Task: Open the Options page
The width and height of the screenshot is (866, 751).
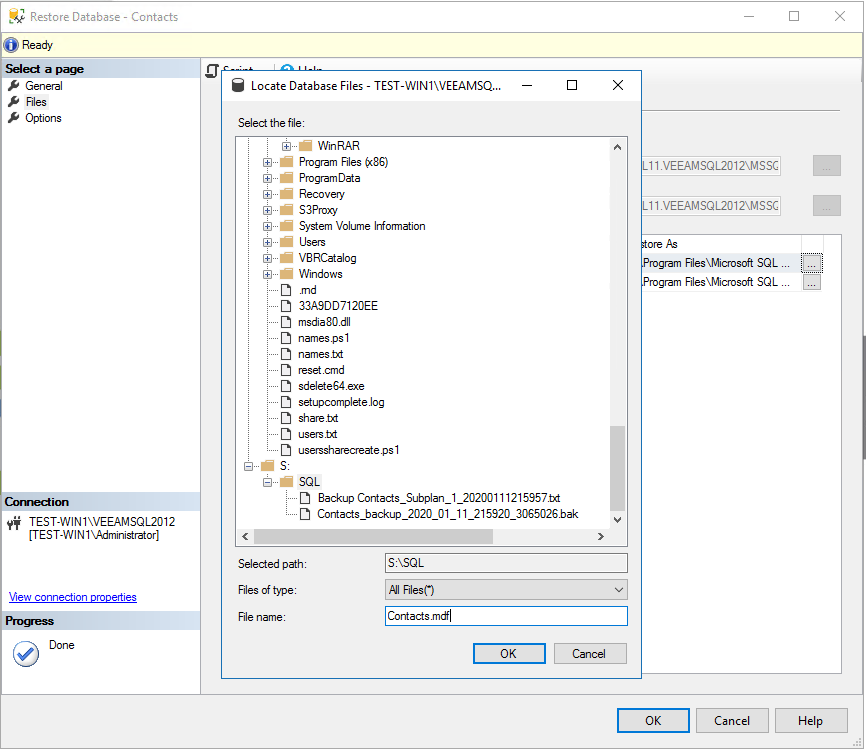Action: click(43, 118)
